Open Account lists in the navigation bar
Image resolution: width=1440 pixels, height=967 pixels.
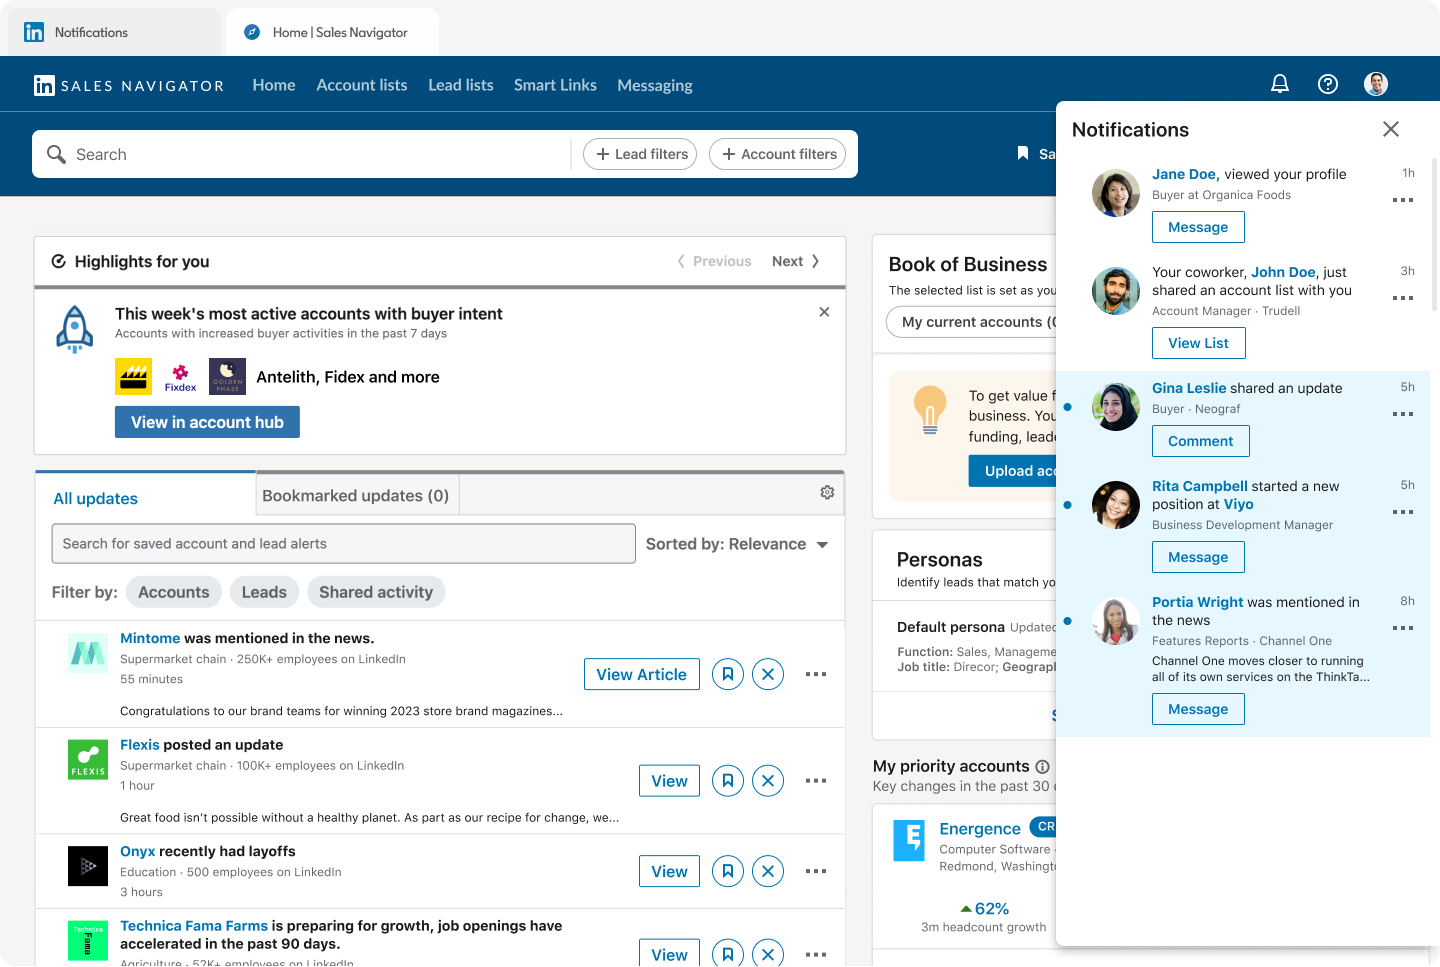point(362,85)
